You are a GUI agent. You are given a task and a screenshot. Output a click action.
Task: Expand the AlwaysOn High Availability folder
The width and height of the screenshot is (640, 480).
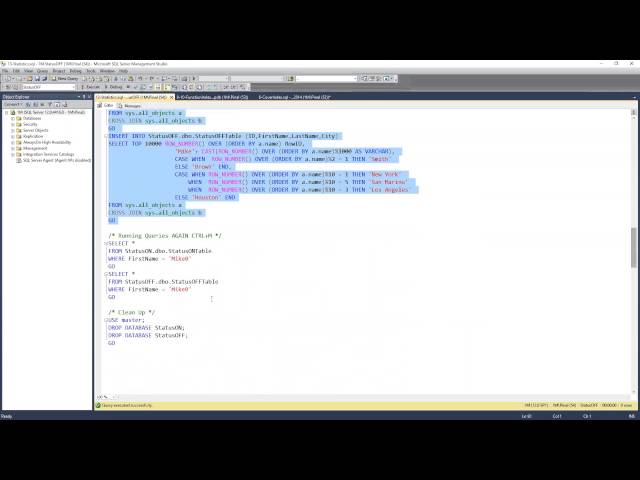point(13,142)
